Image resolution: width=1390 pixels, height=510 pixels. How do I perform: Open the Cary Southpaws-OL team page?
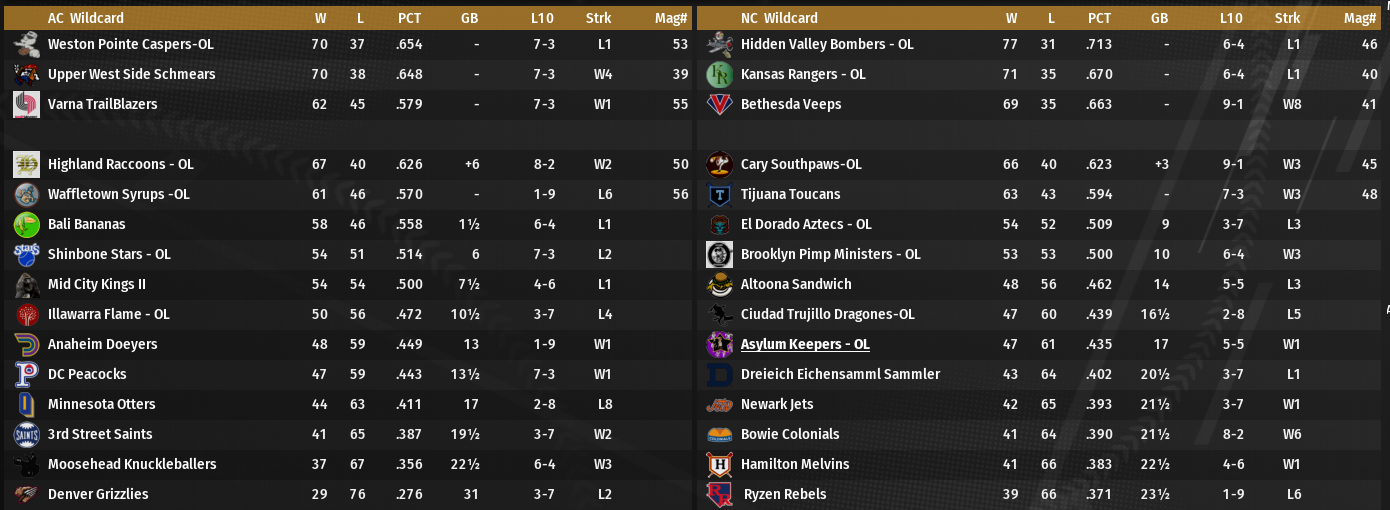[x=801, y=164]
